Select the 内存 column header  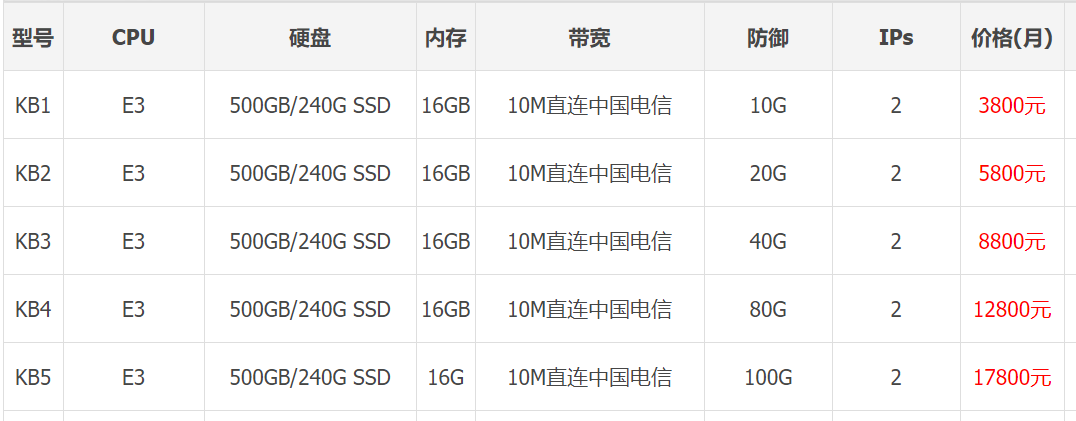point(446,38)
